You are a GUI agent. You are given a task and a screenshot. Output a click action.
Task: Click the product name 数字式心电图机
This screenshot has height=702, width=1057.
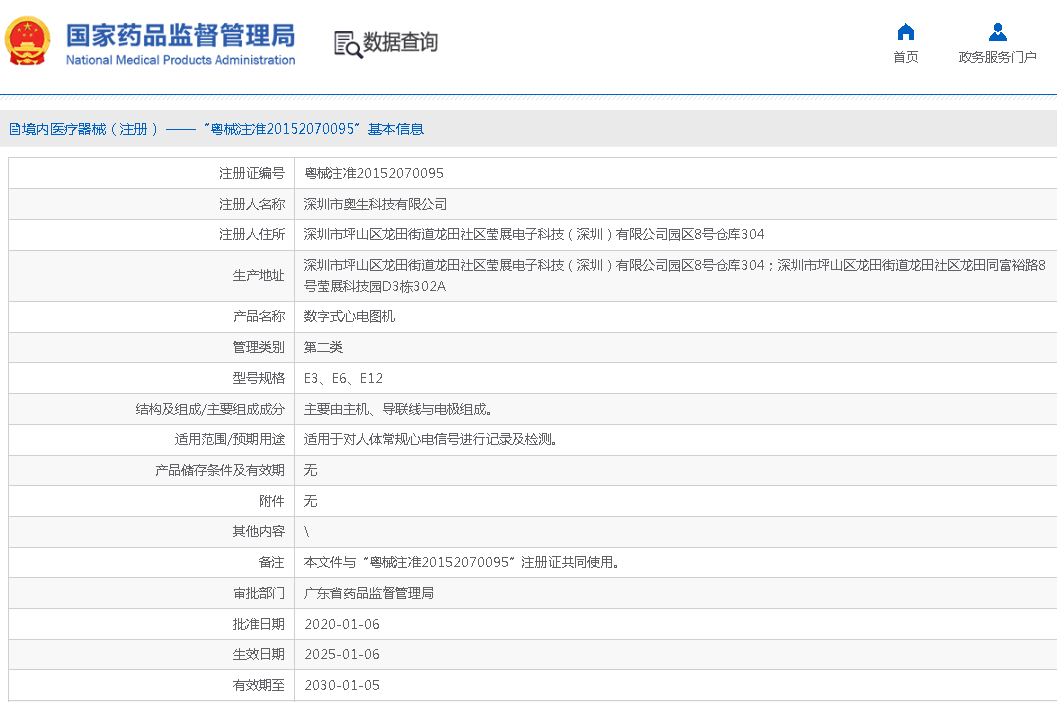(349, 316)
